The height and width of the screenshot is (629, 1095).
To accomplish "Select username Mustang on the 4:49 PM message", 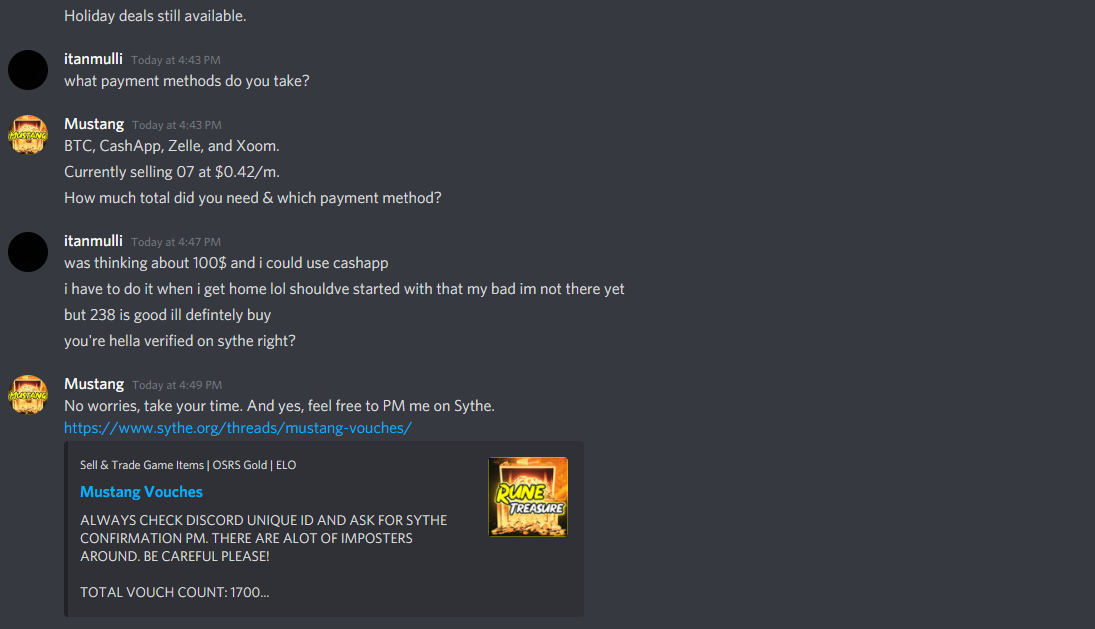I will (94, 384).
